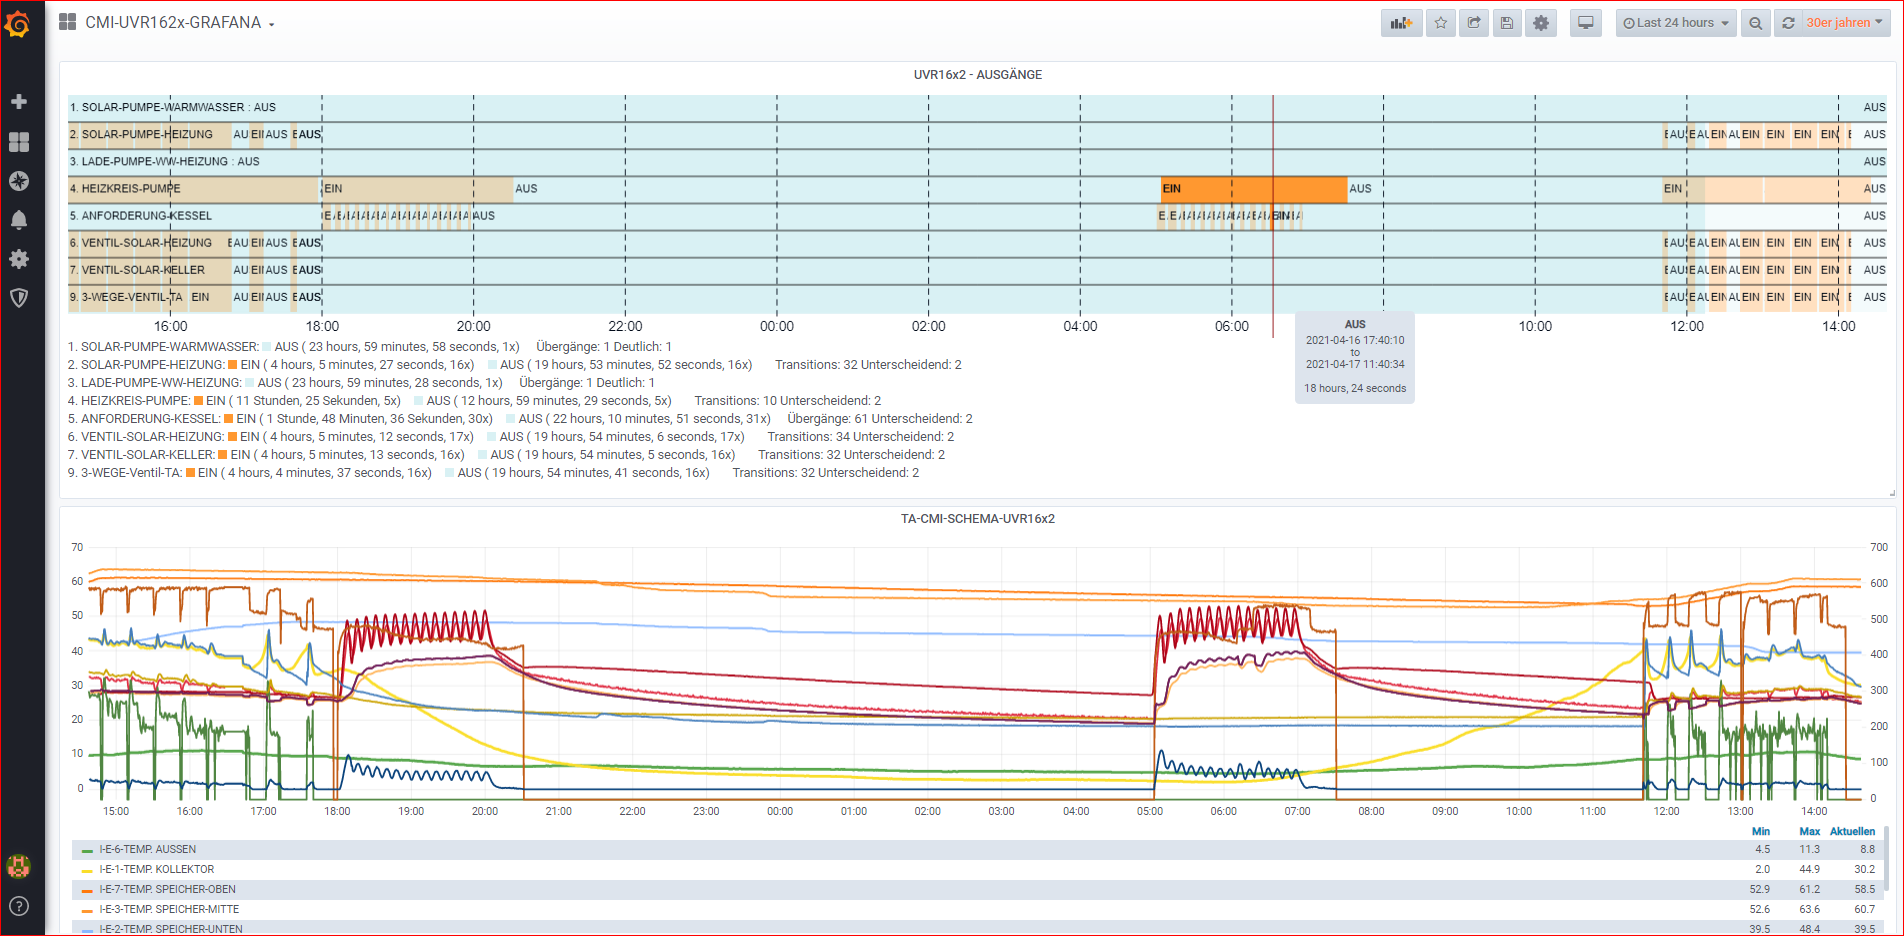This screenshot has height=936, width=1904.
Task: Click the '18 hours, 24 seconds' tooltip text
Action: point(1355,388)
